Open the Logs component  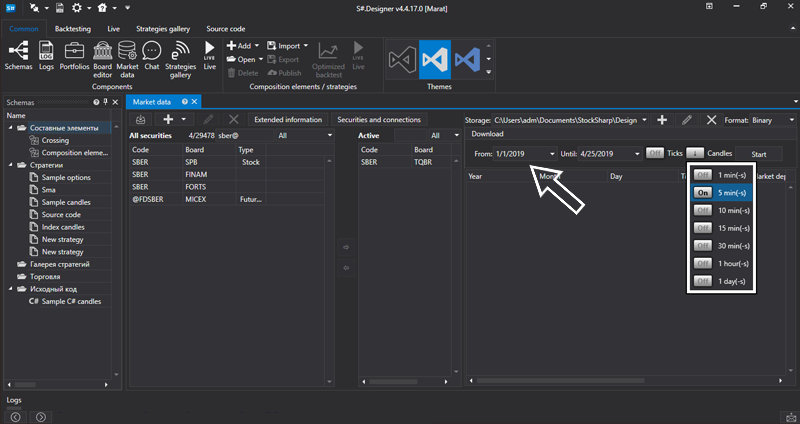(x=46, y=52)
